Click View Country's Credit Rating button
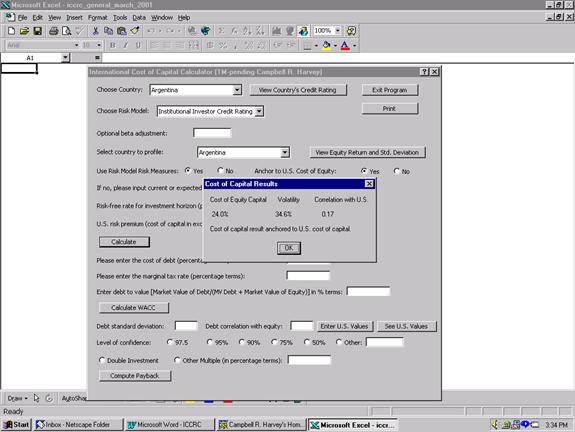The width and height of the screenshot is (575, 432). (298, 90)
